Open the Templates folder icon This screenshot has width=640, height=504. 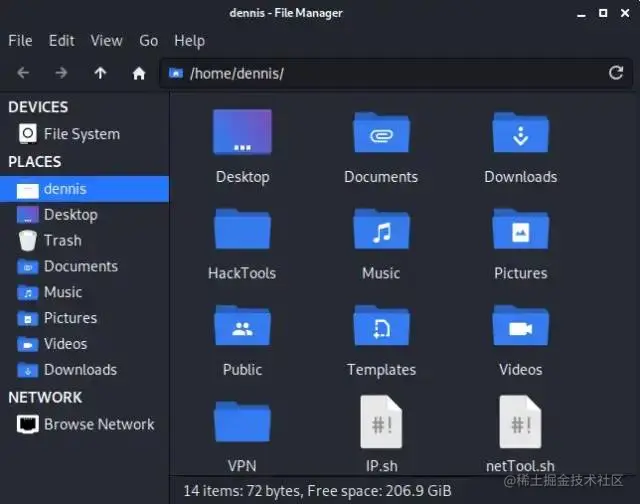tap(381, 325)
